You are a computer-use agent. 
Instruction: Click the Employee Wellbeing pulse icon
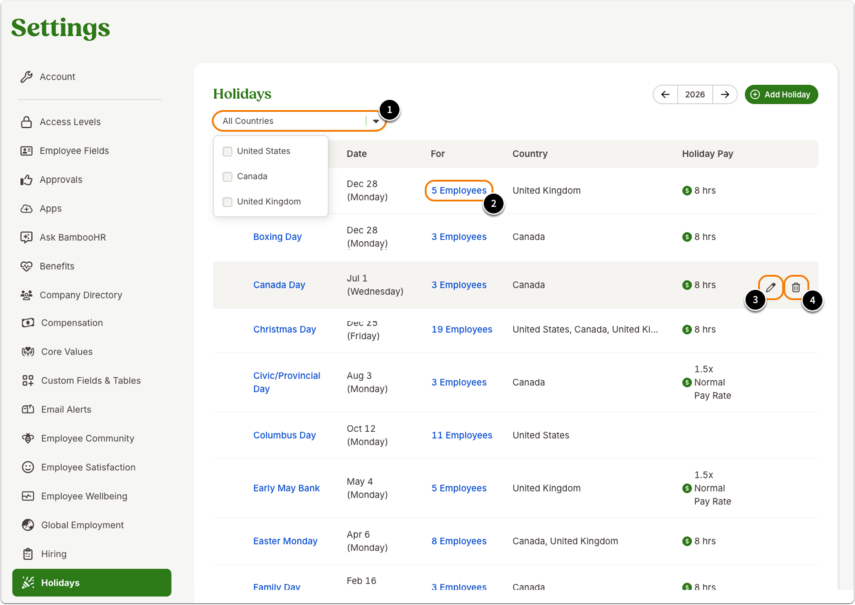pos(28,496)
